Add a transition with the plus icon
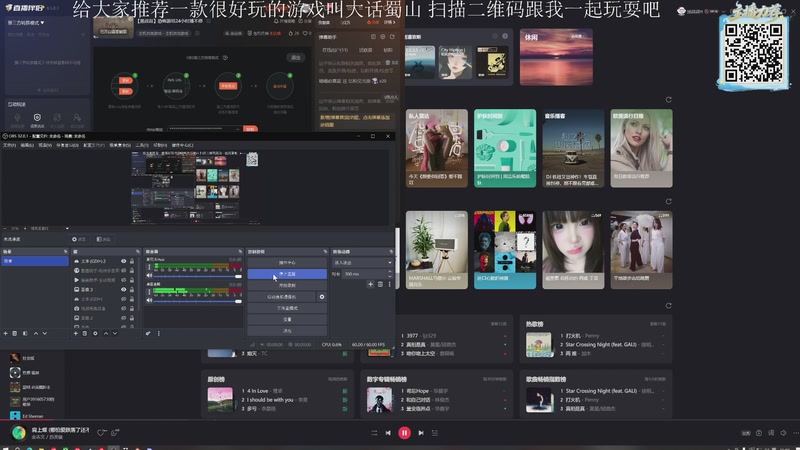The image size is (800, 450). 370,284
